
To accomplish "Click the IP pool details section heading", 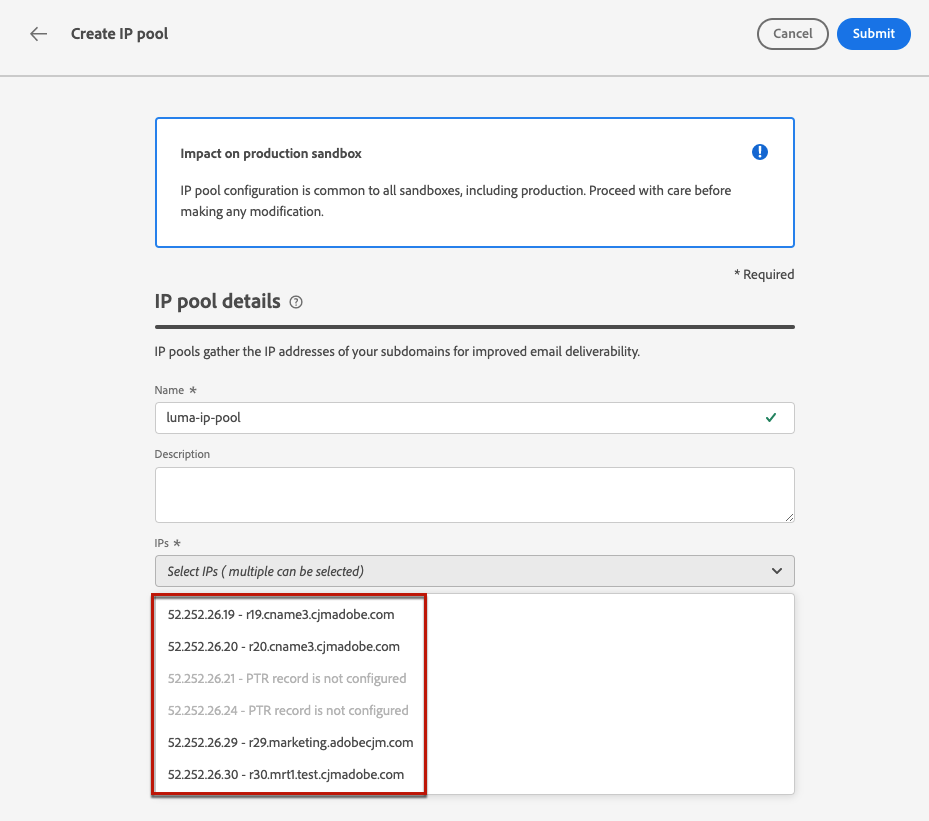I will click(x=217, y=302).
